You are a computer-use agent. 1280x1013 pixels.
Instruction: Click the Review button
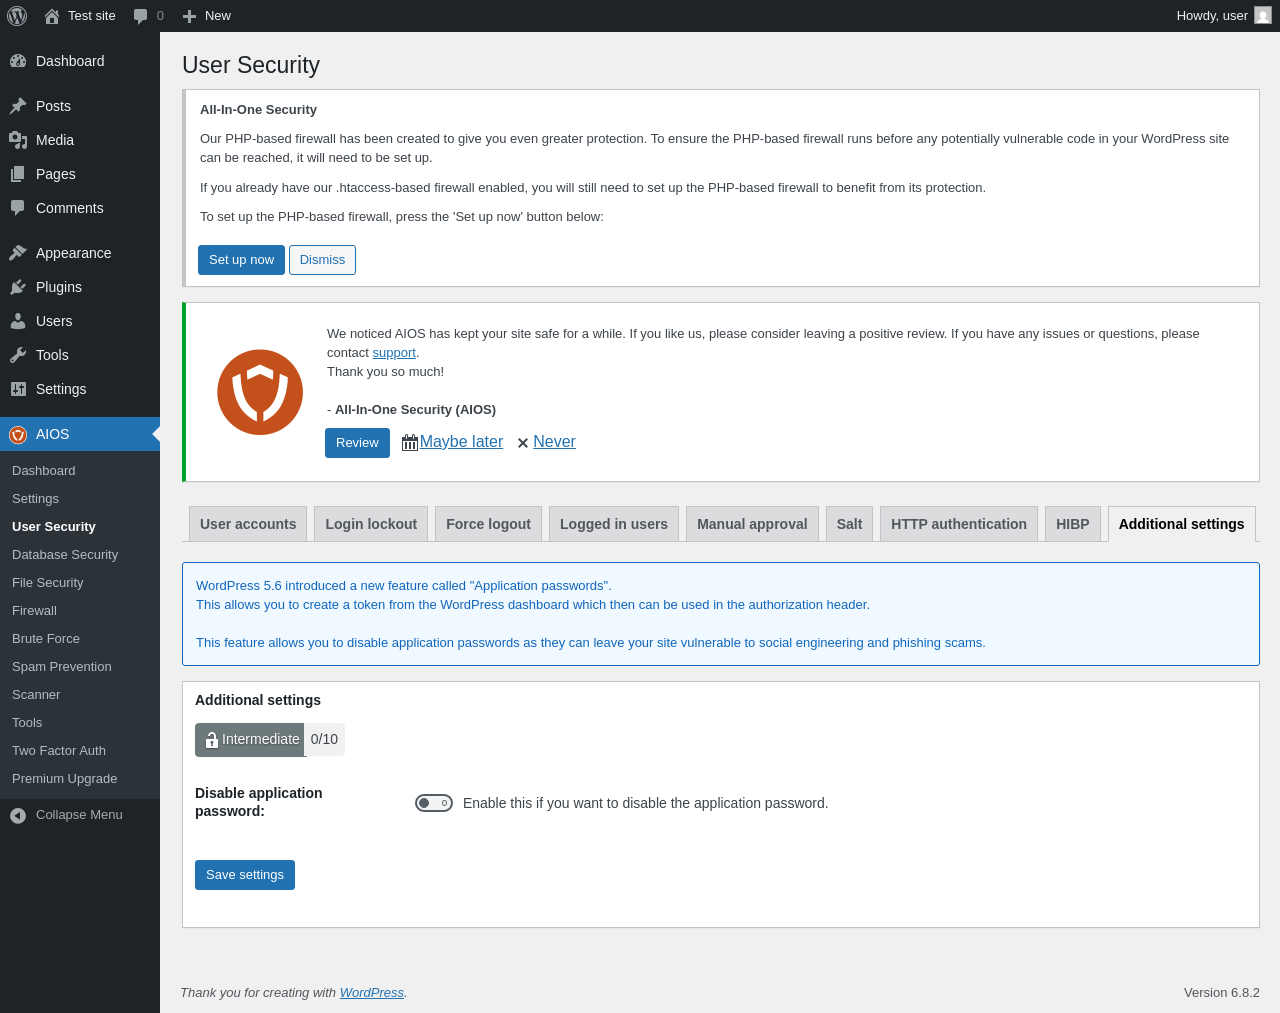coord(357,443)
